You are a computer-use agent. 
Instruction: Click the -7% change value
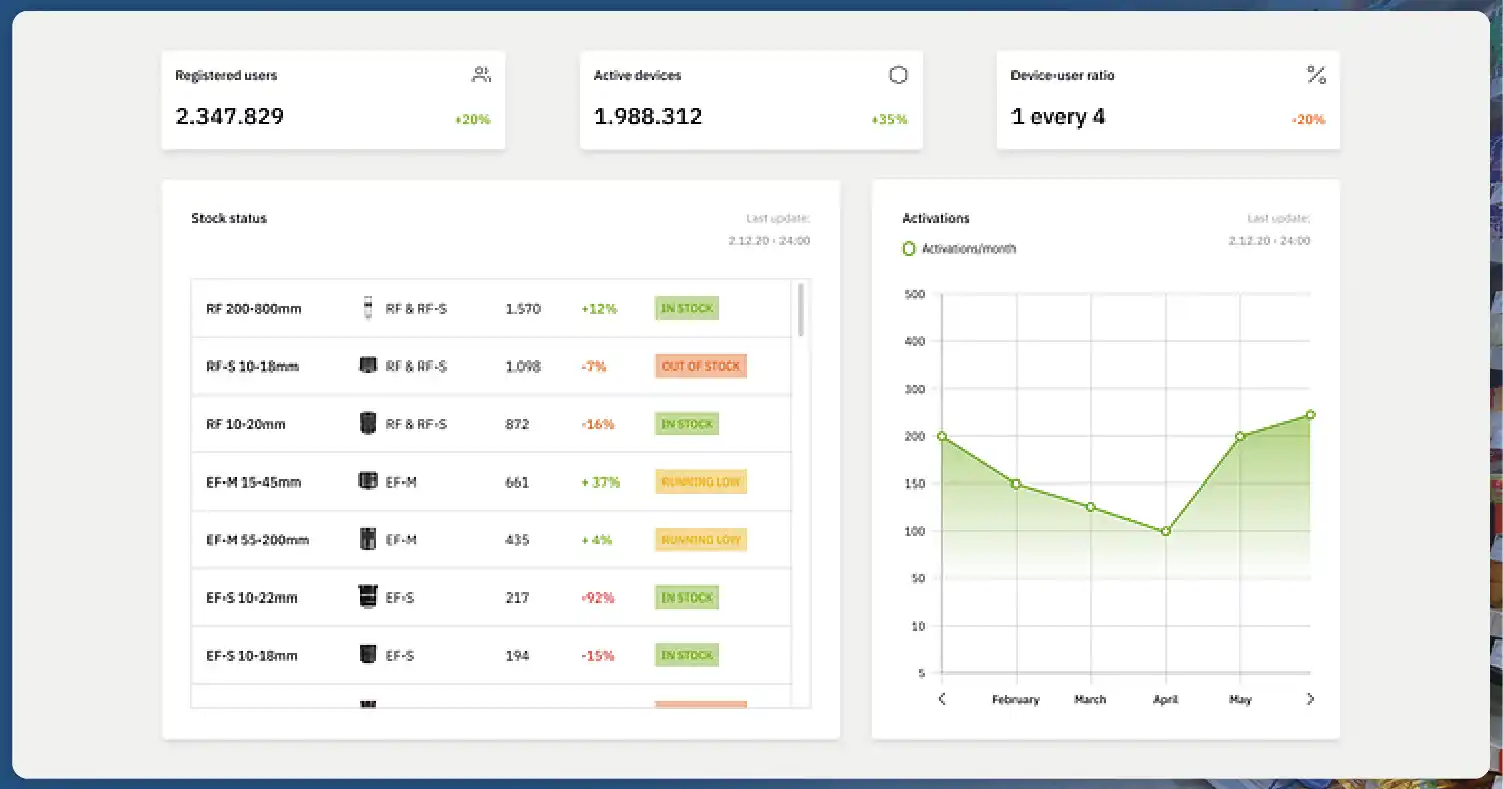point(594,366)
